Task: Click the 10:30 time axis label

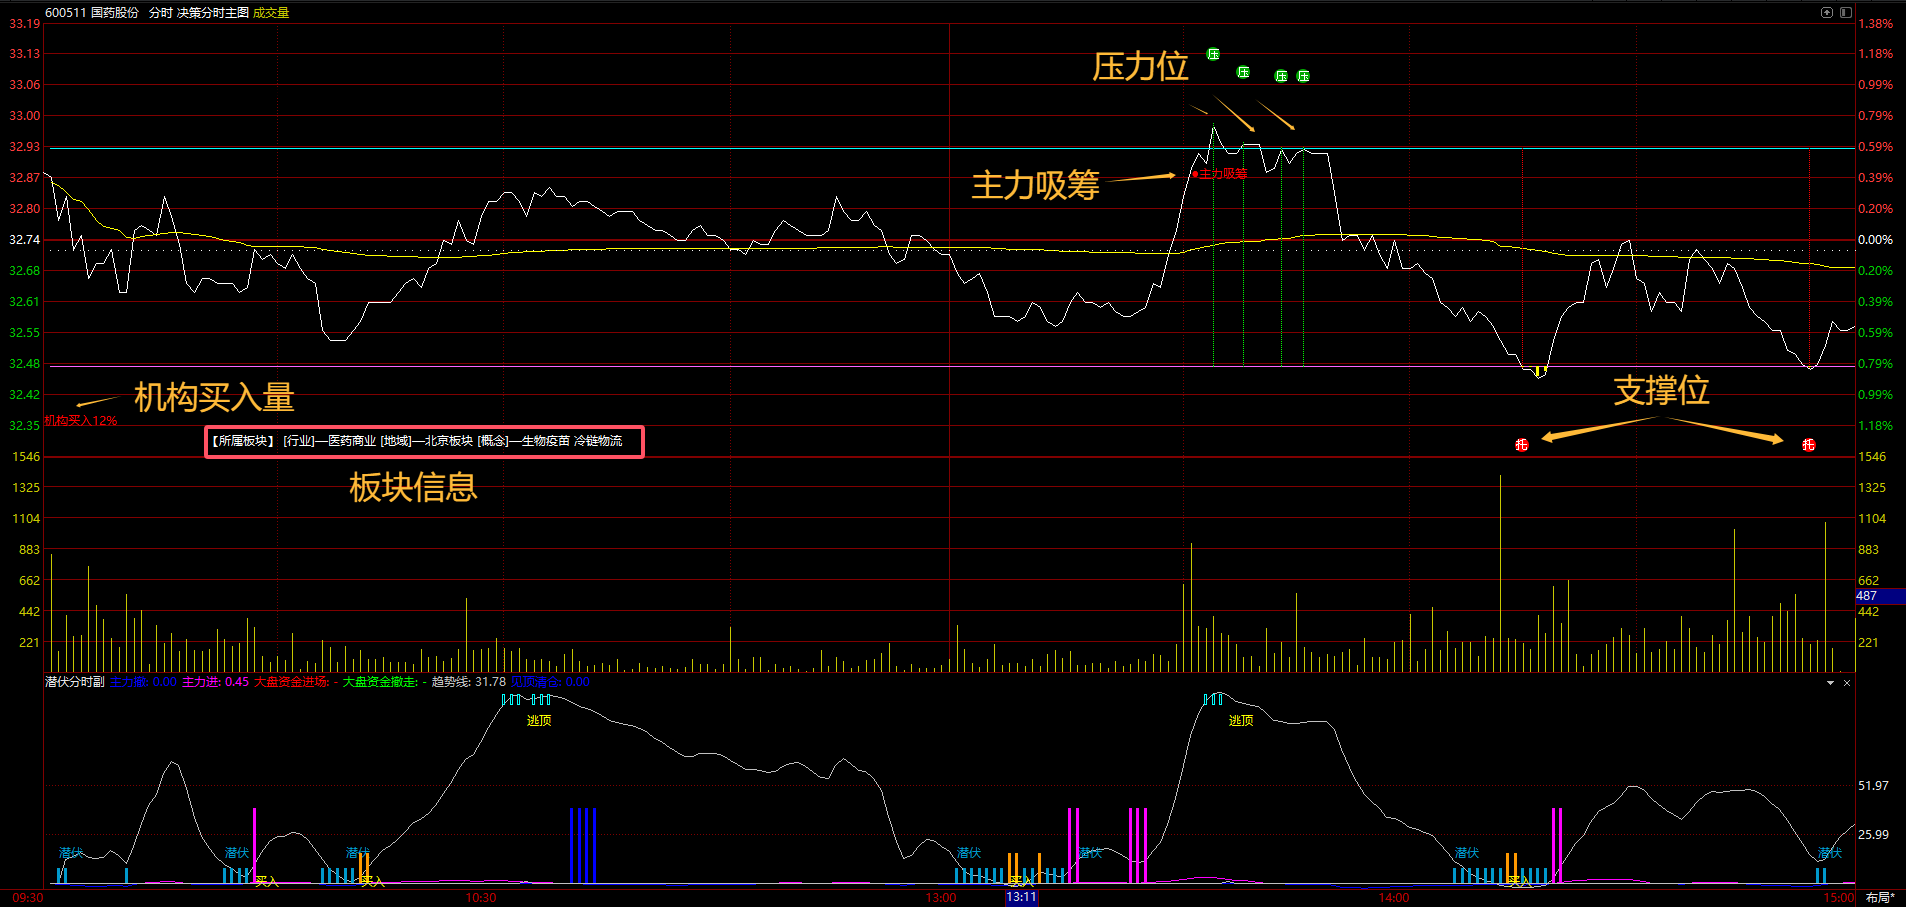Action: [481, 898]
